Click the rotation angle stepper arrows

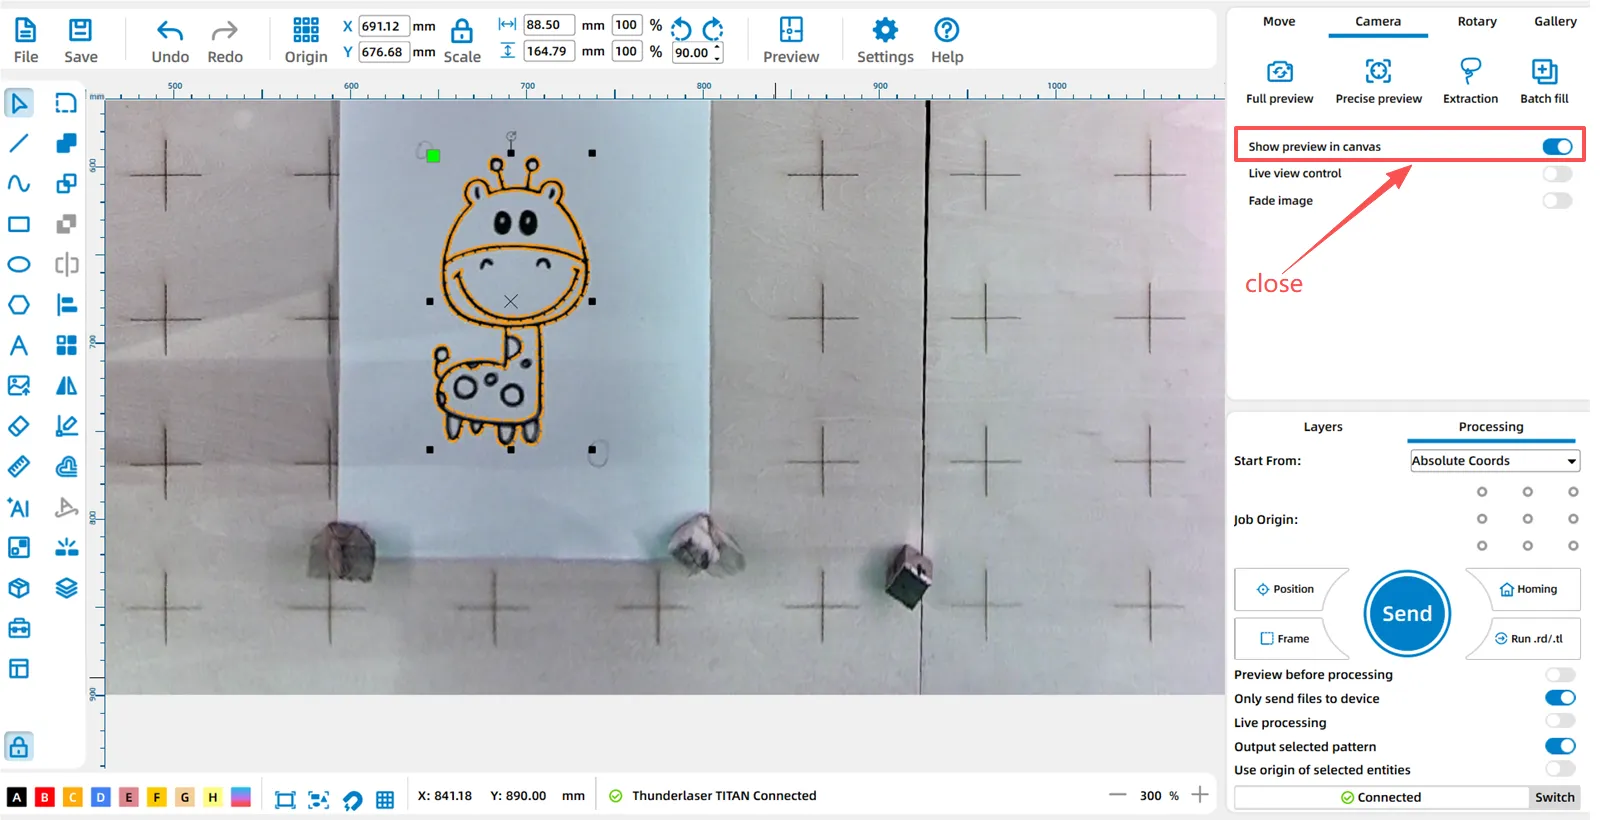tap(717, 52)
